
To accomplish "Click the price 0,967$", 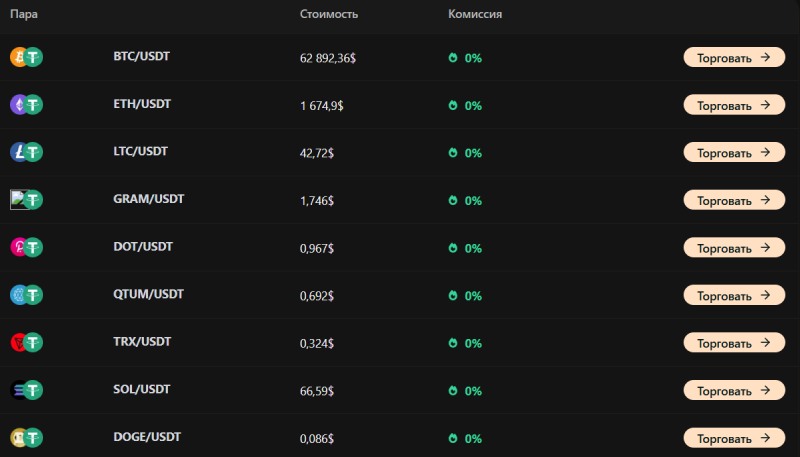I will point(317,248).
